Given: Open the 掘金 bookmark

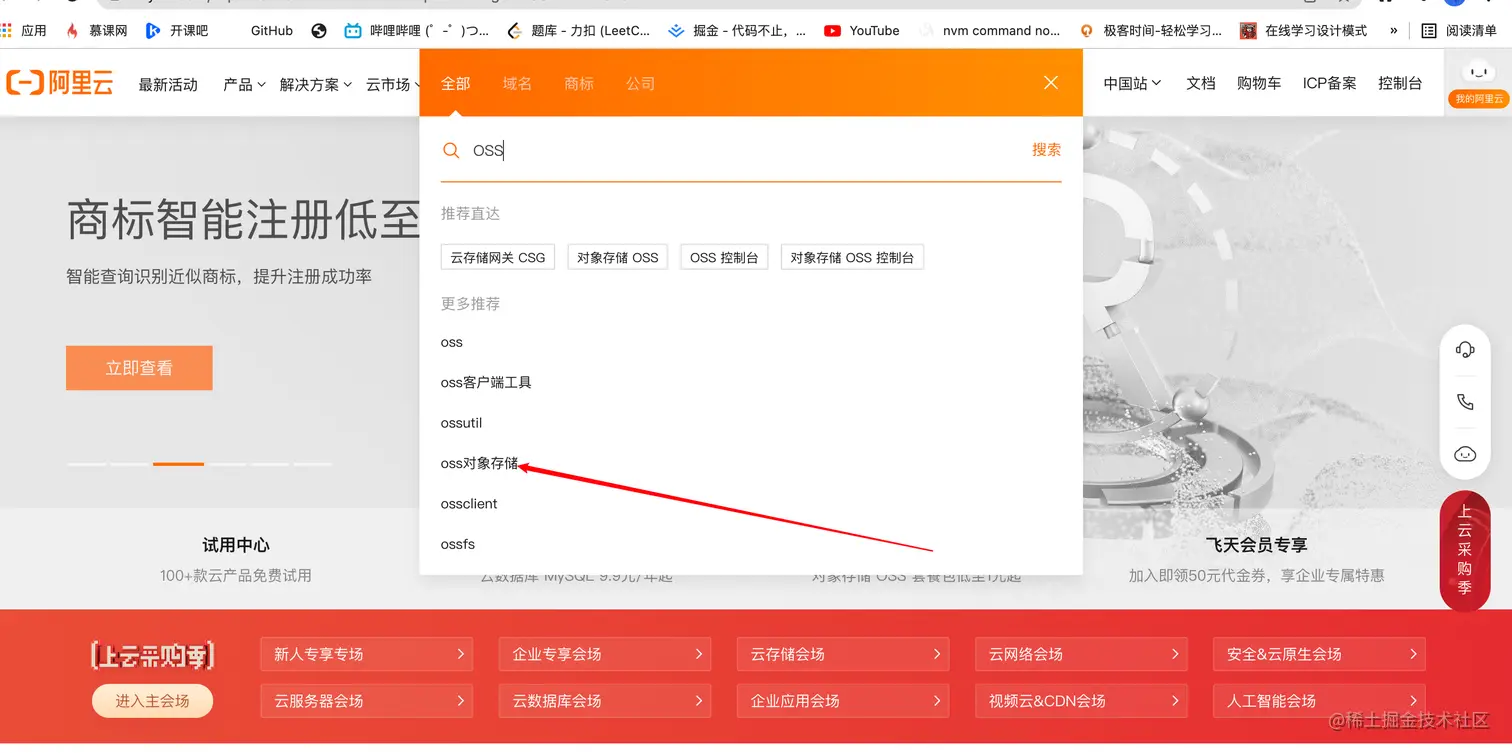Looking at the screenshot, I should (737, 31).
